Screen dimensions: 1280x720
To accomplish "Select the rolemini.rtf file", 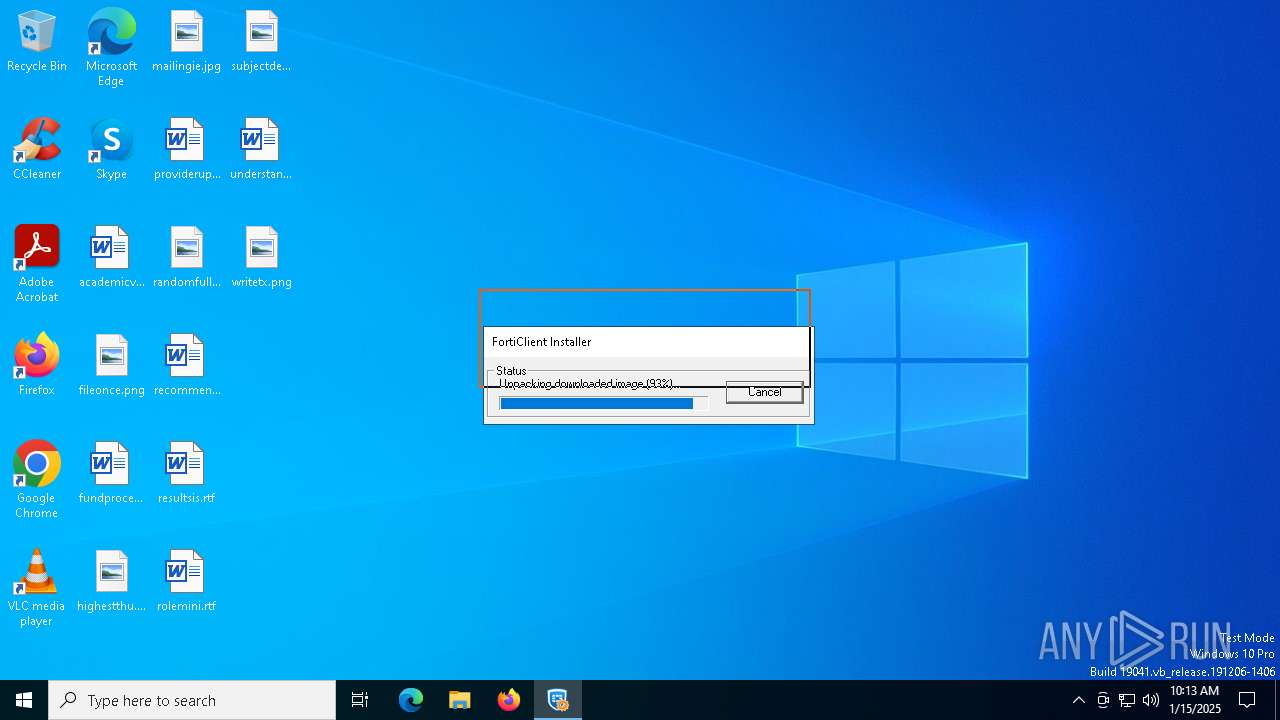I will click(x=186, y=582).
